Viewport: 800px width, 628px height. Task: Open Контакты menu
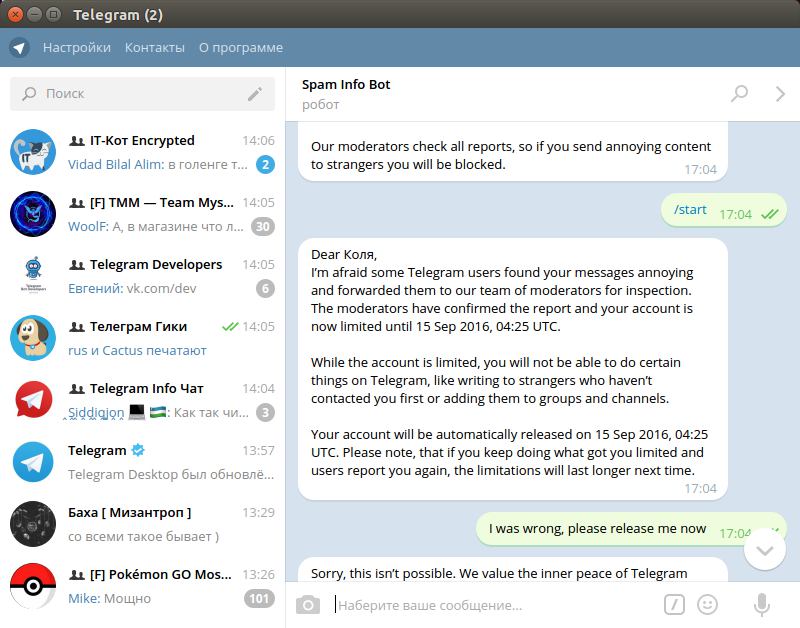(155, 47)
